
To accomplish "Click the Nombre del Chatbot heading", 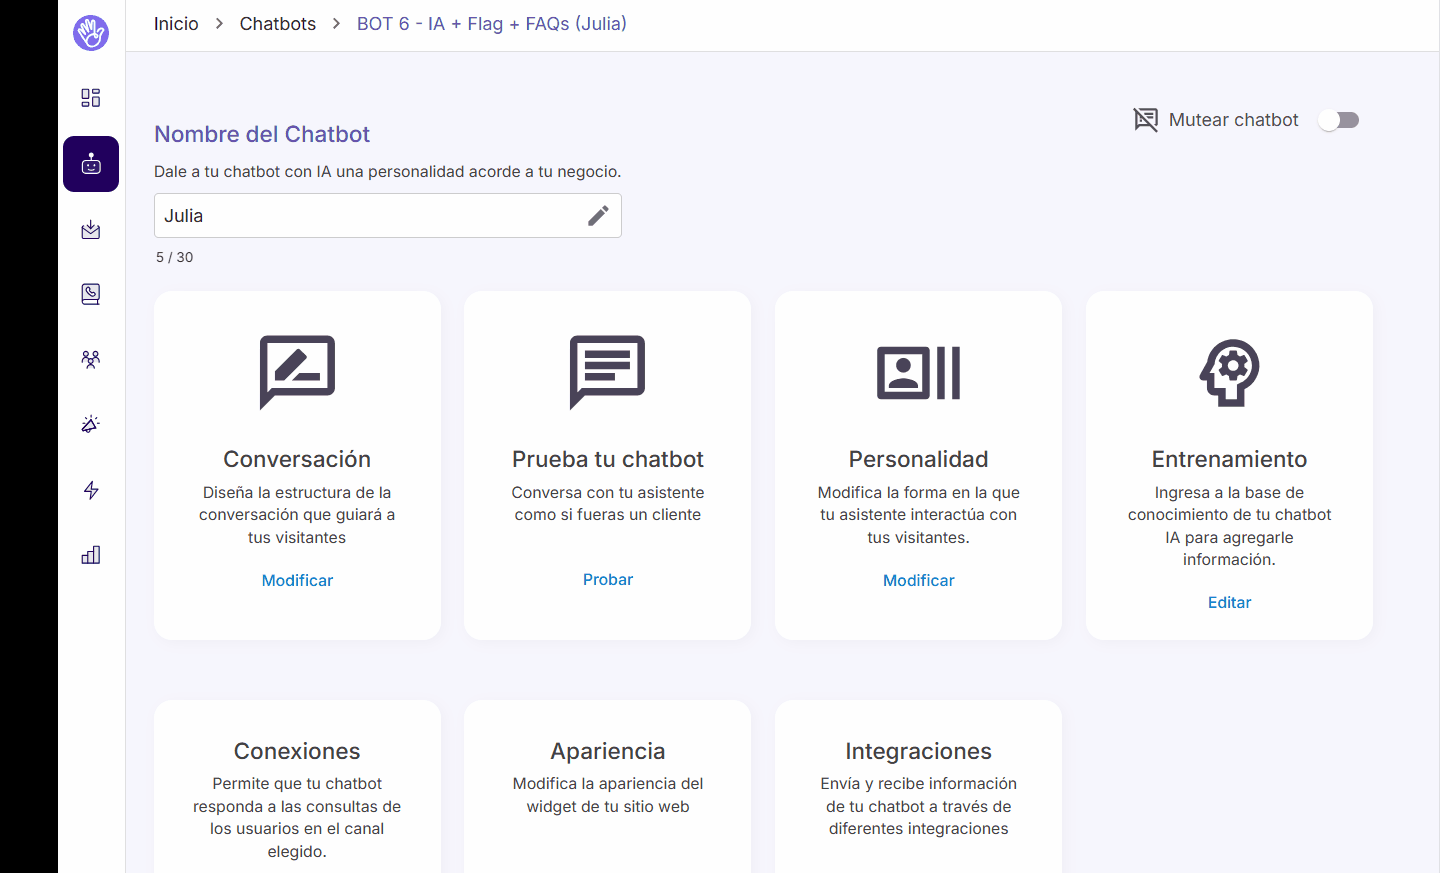I will point(262,134).
